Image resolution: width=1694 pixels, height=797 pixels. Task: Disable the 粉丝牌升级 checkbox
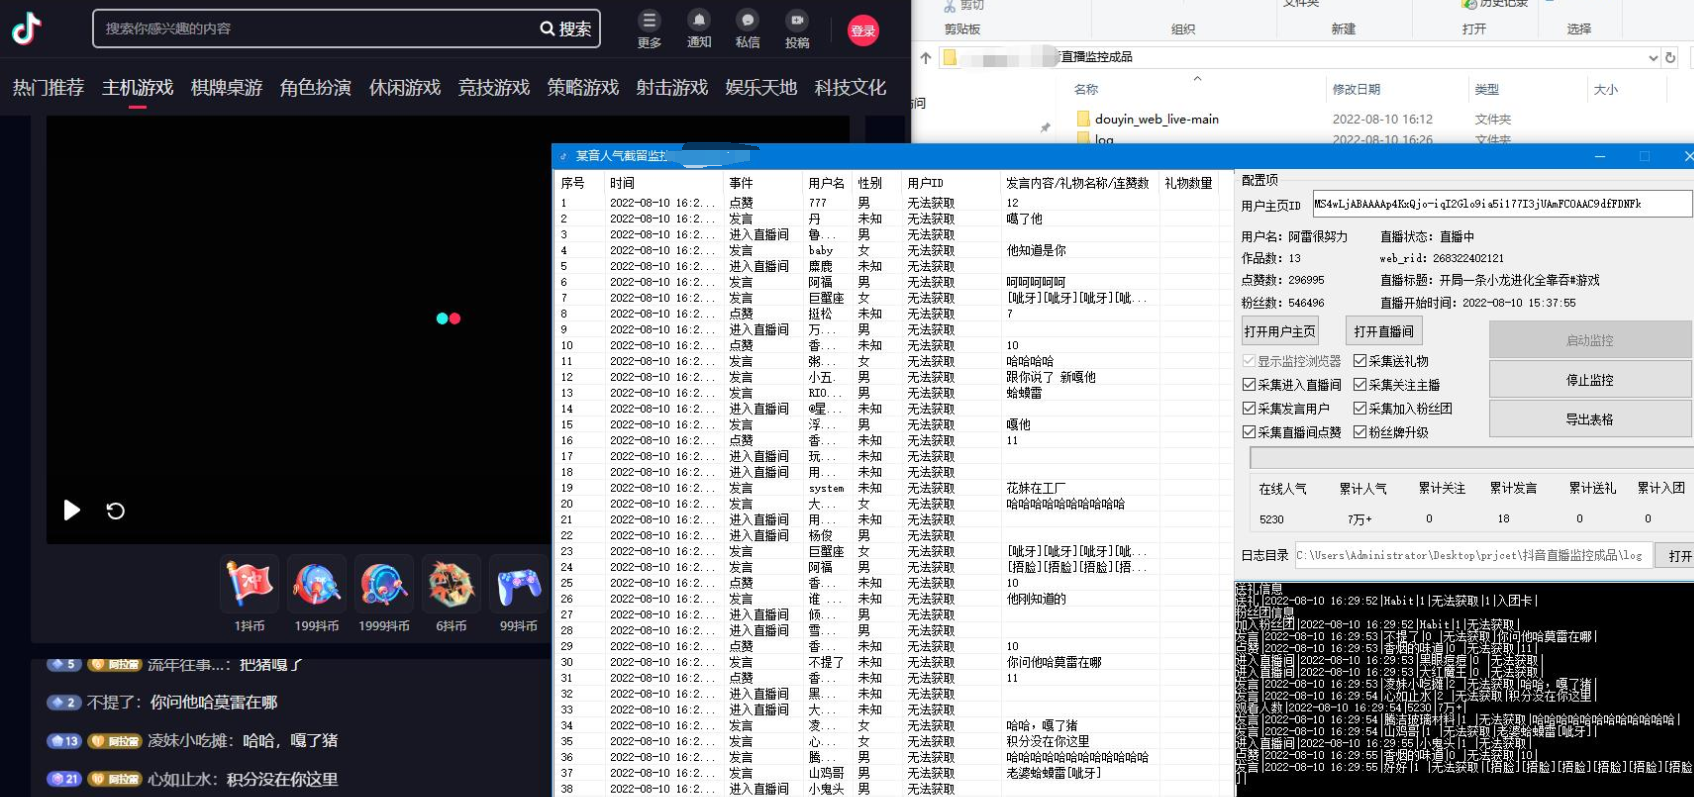(1360, 432)
